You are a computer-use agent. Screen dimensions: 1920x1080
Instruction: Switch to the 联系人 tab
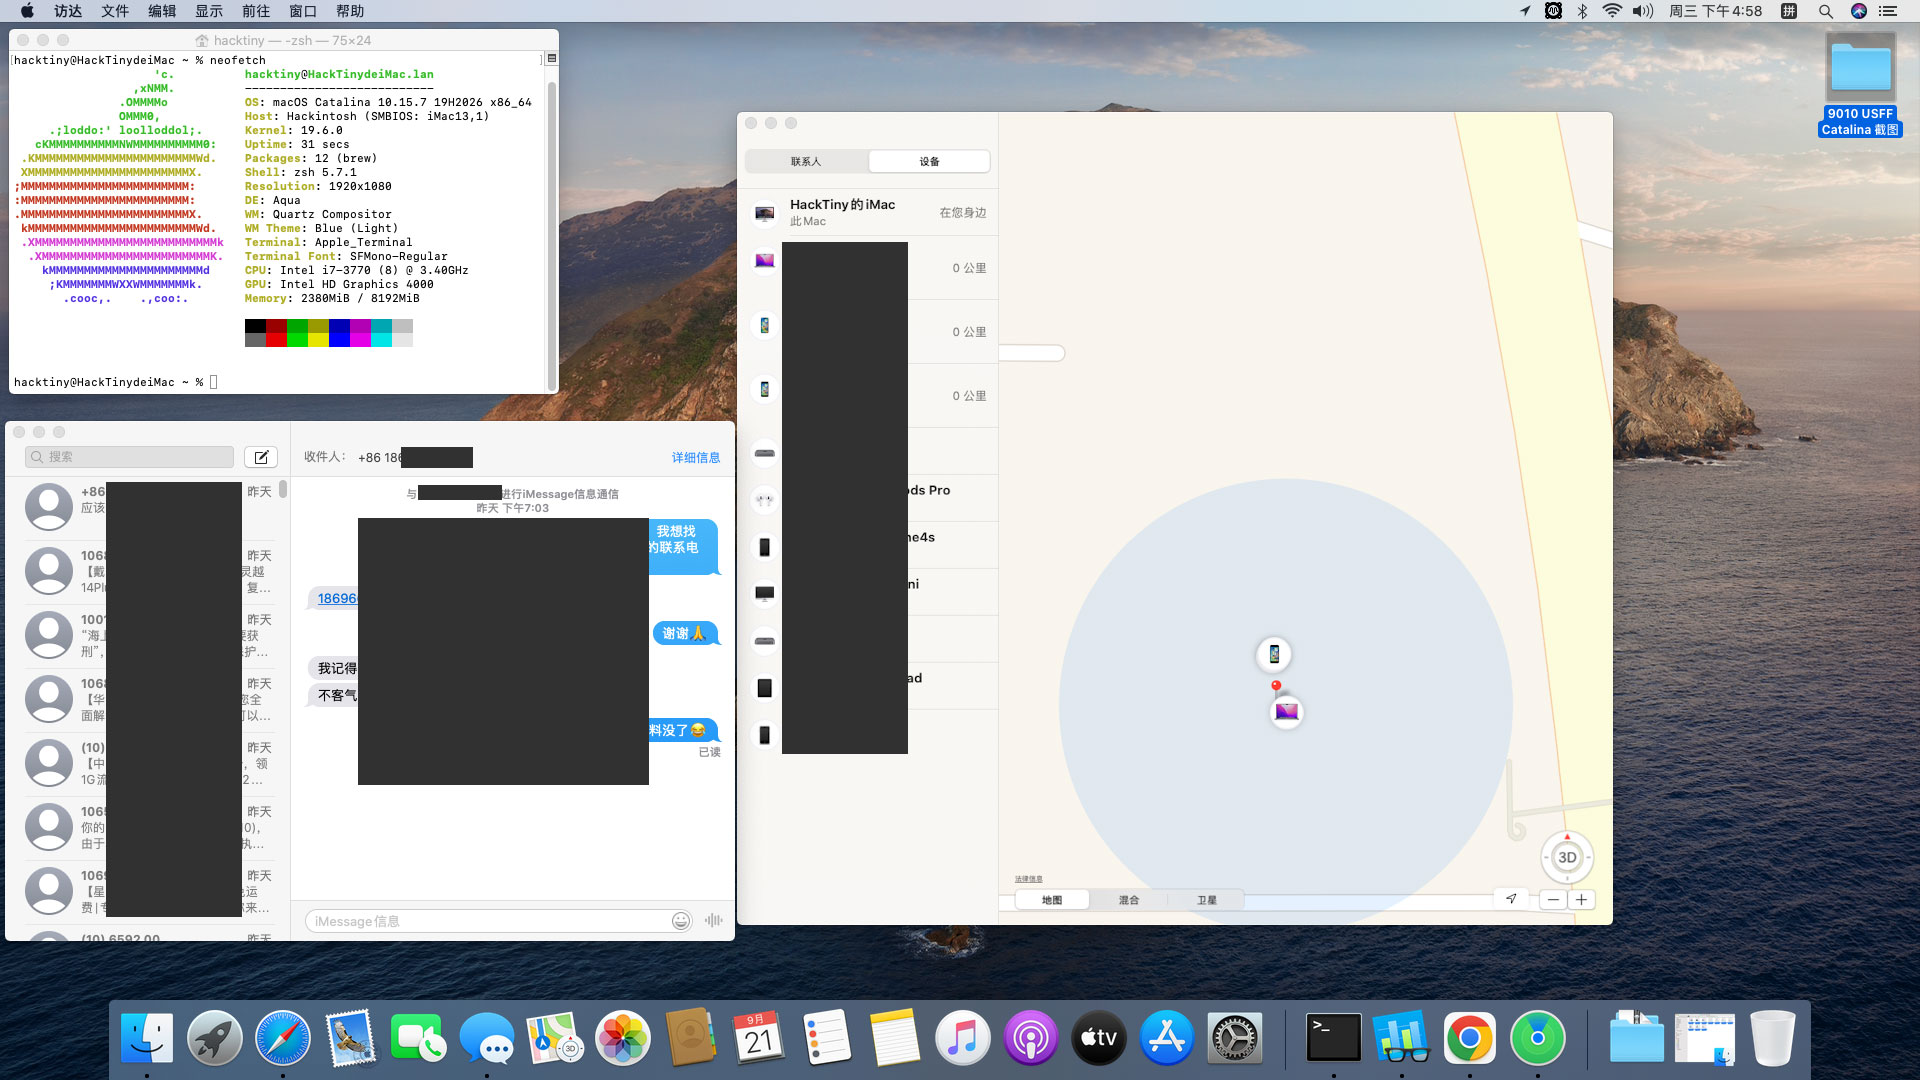click(x=806, y=161)
